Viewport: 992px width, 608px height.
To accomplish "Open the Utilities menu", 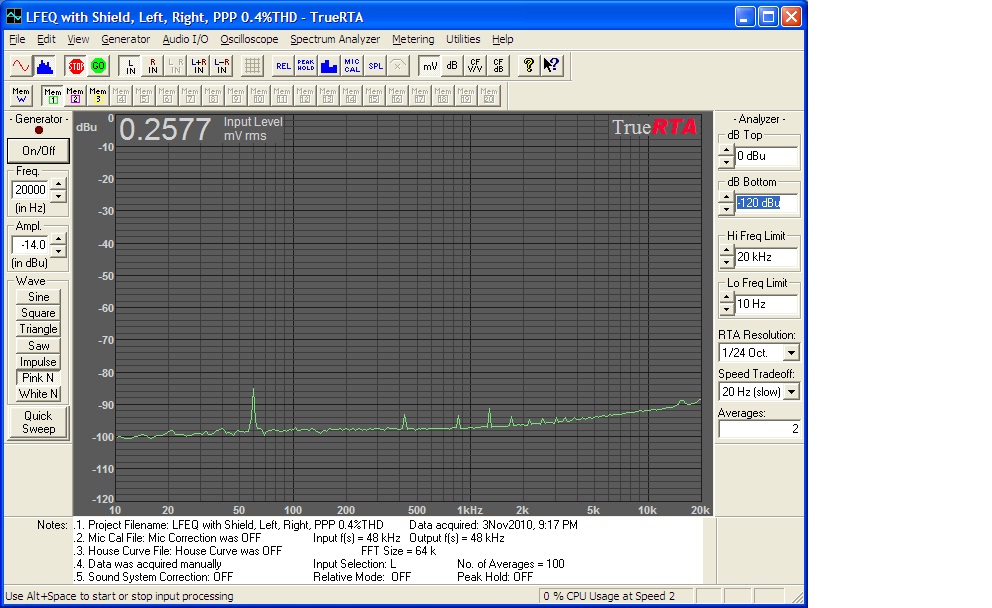I will tap(463, 39).
